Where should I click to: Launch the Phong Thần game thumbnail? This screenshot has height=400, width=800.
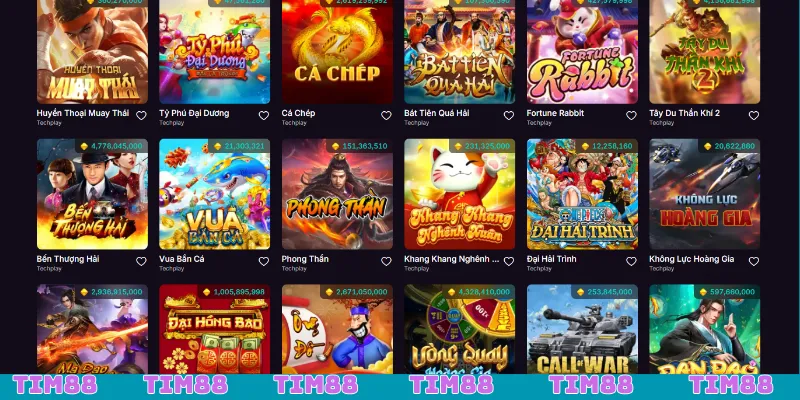coord(337,194)
